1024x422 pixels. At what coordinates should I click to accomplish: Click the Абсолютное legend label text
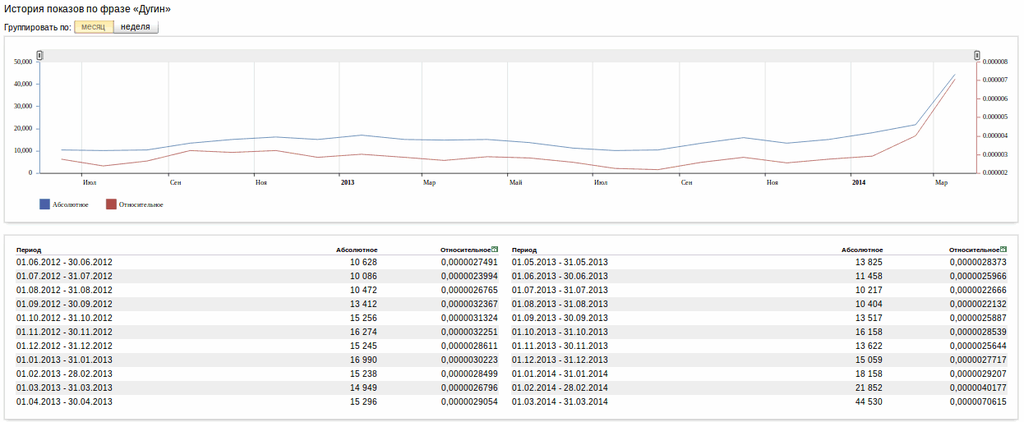click(70, 205)
